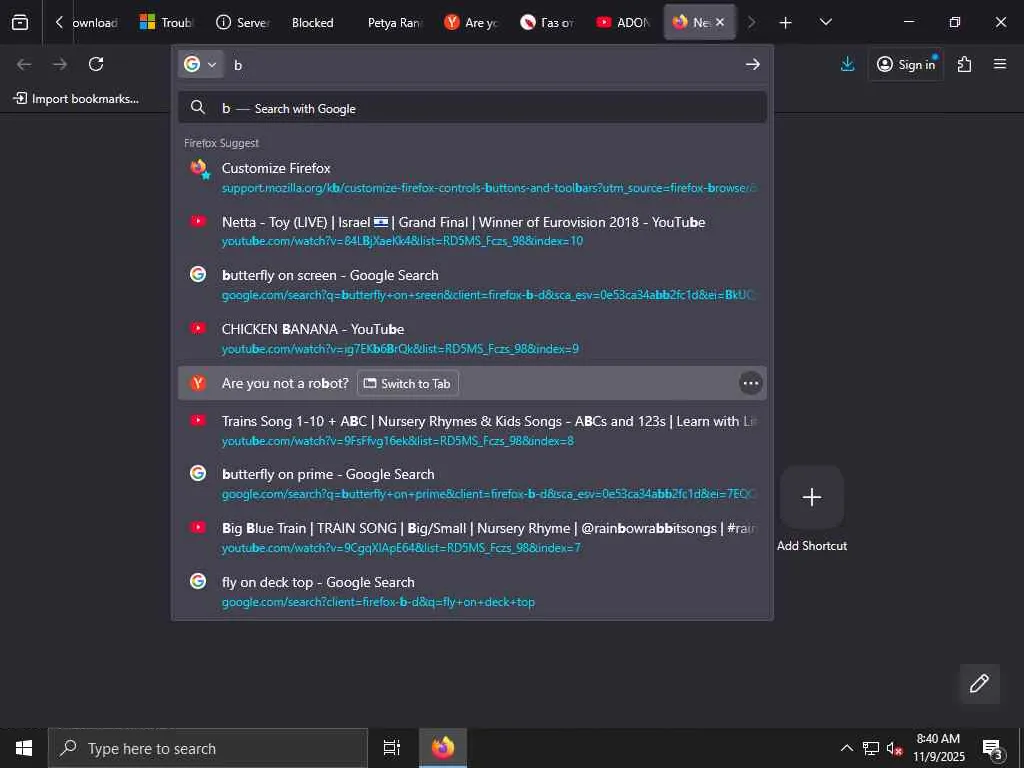
Task: Click the Google favicon of fly on deck top
Action: point(198,581)
